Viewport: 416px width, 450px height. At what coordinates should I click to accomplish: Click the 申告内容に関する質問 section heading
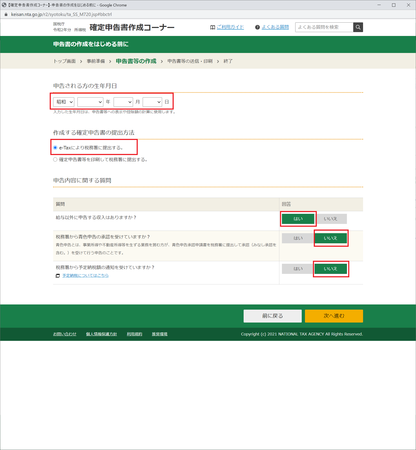click(82, 180)
